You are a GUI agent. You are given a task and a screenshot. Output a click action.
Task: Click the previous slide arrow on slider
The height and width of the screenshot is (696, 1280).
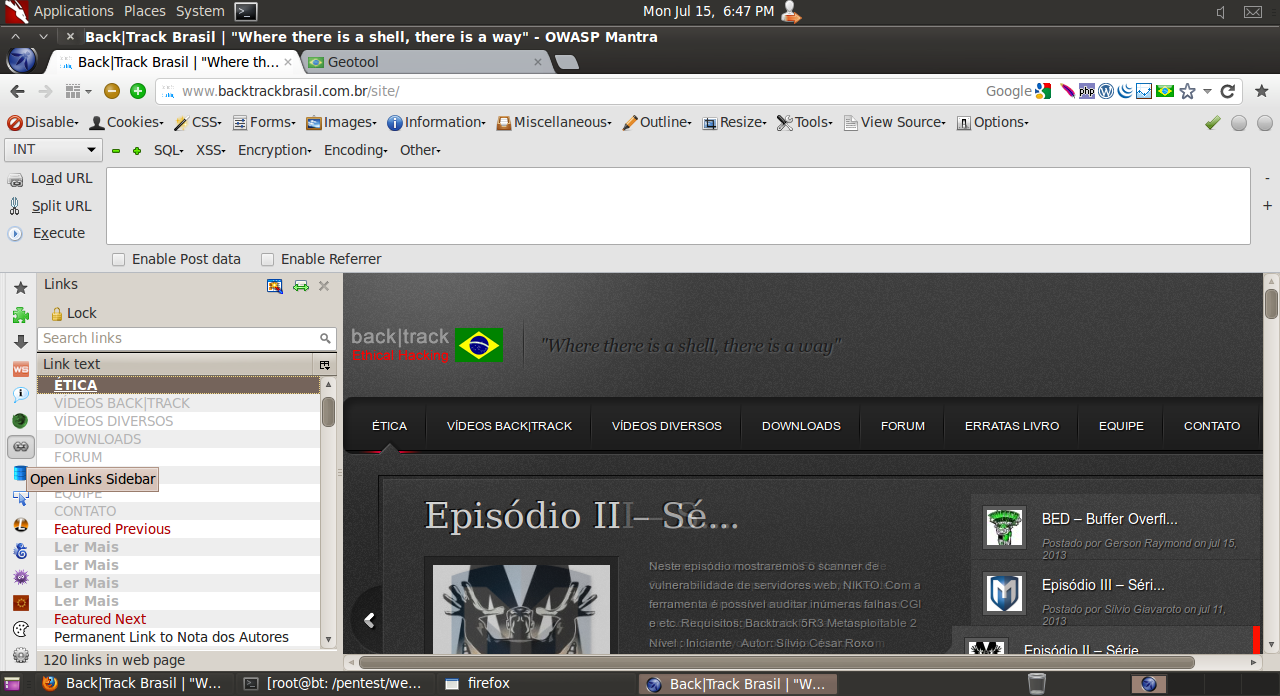[369, 620]
